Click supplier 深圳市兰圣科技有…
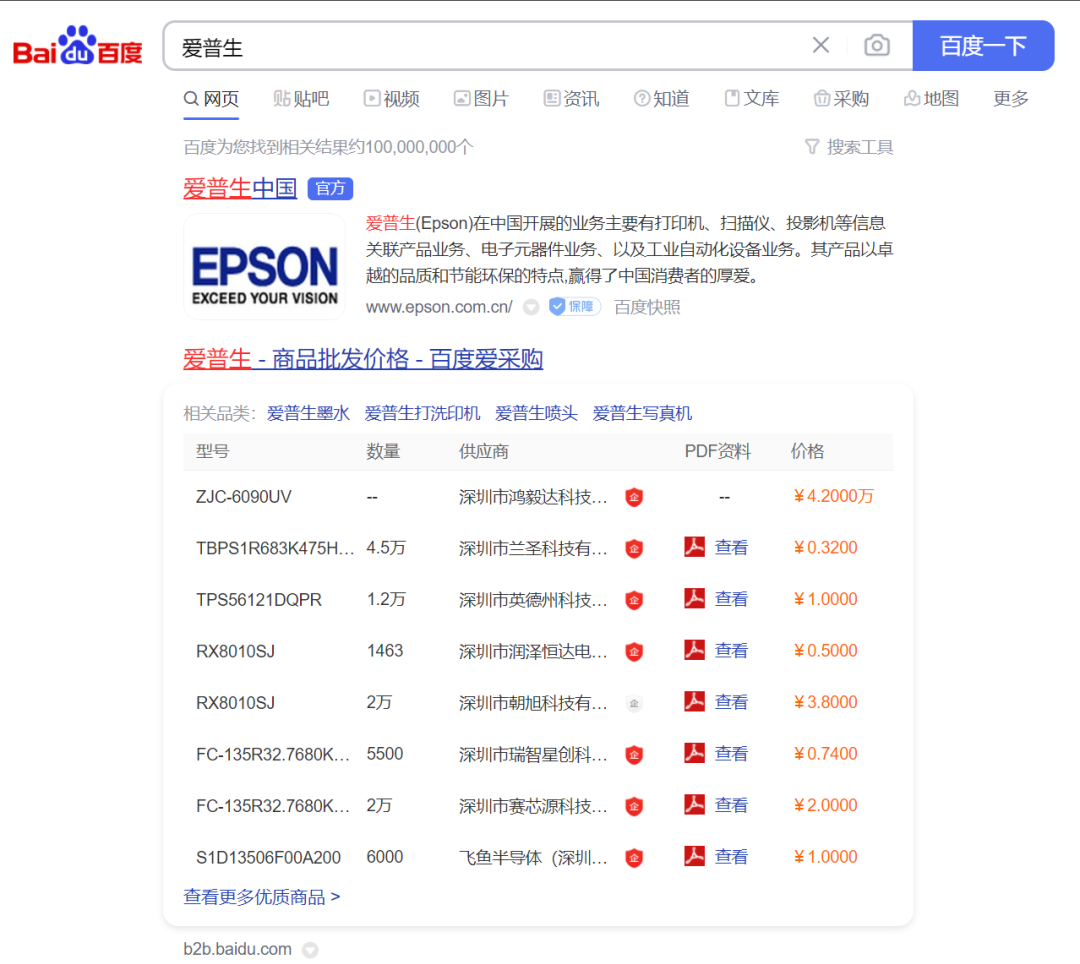Screen dimensions: 1080x964 (533, 548)
